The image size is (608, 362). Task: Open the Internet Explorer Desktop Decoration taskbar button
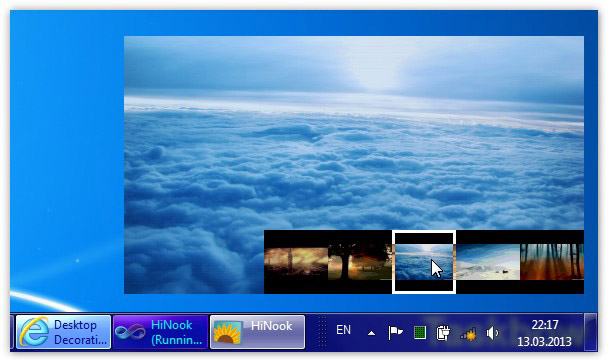click(64, 332)
